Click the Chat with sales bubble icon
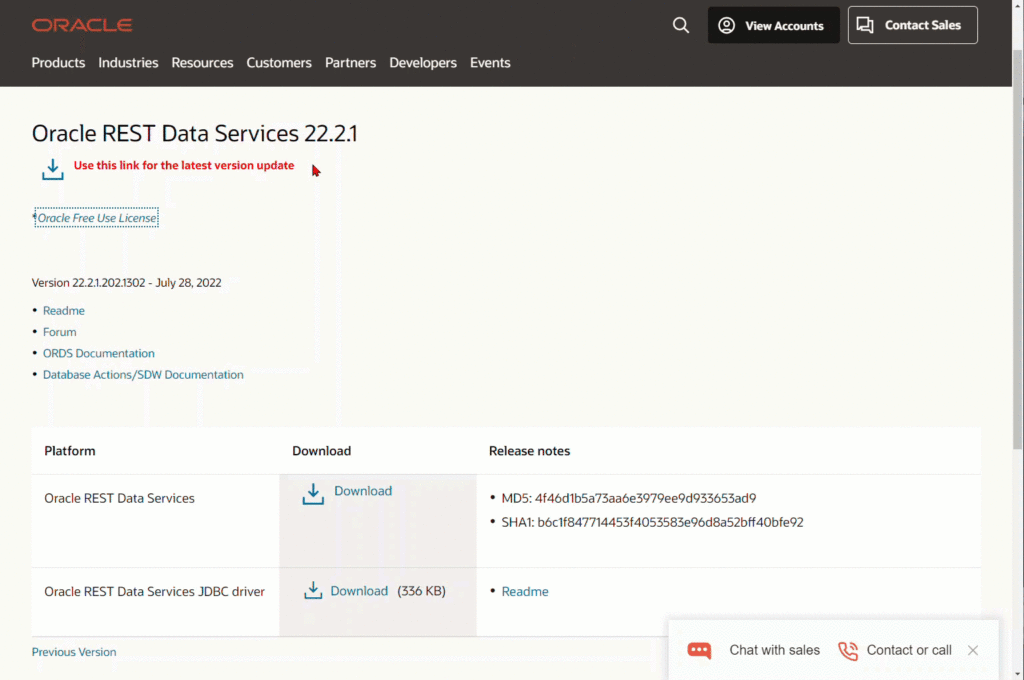 pos(699,651)
